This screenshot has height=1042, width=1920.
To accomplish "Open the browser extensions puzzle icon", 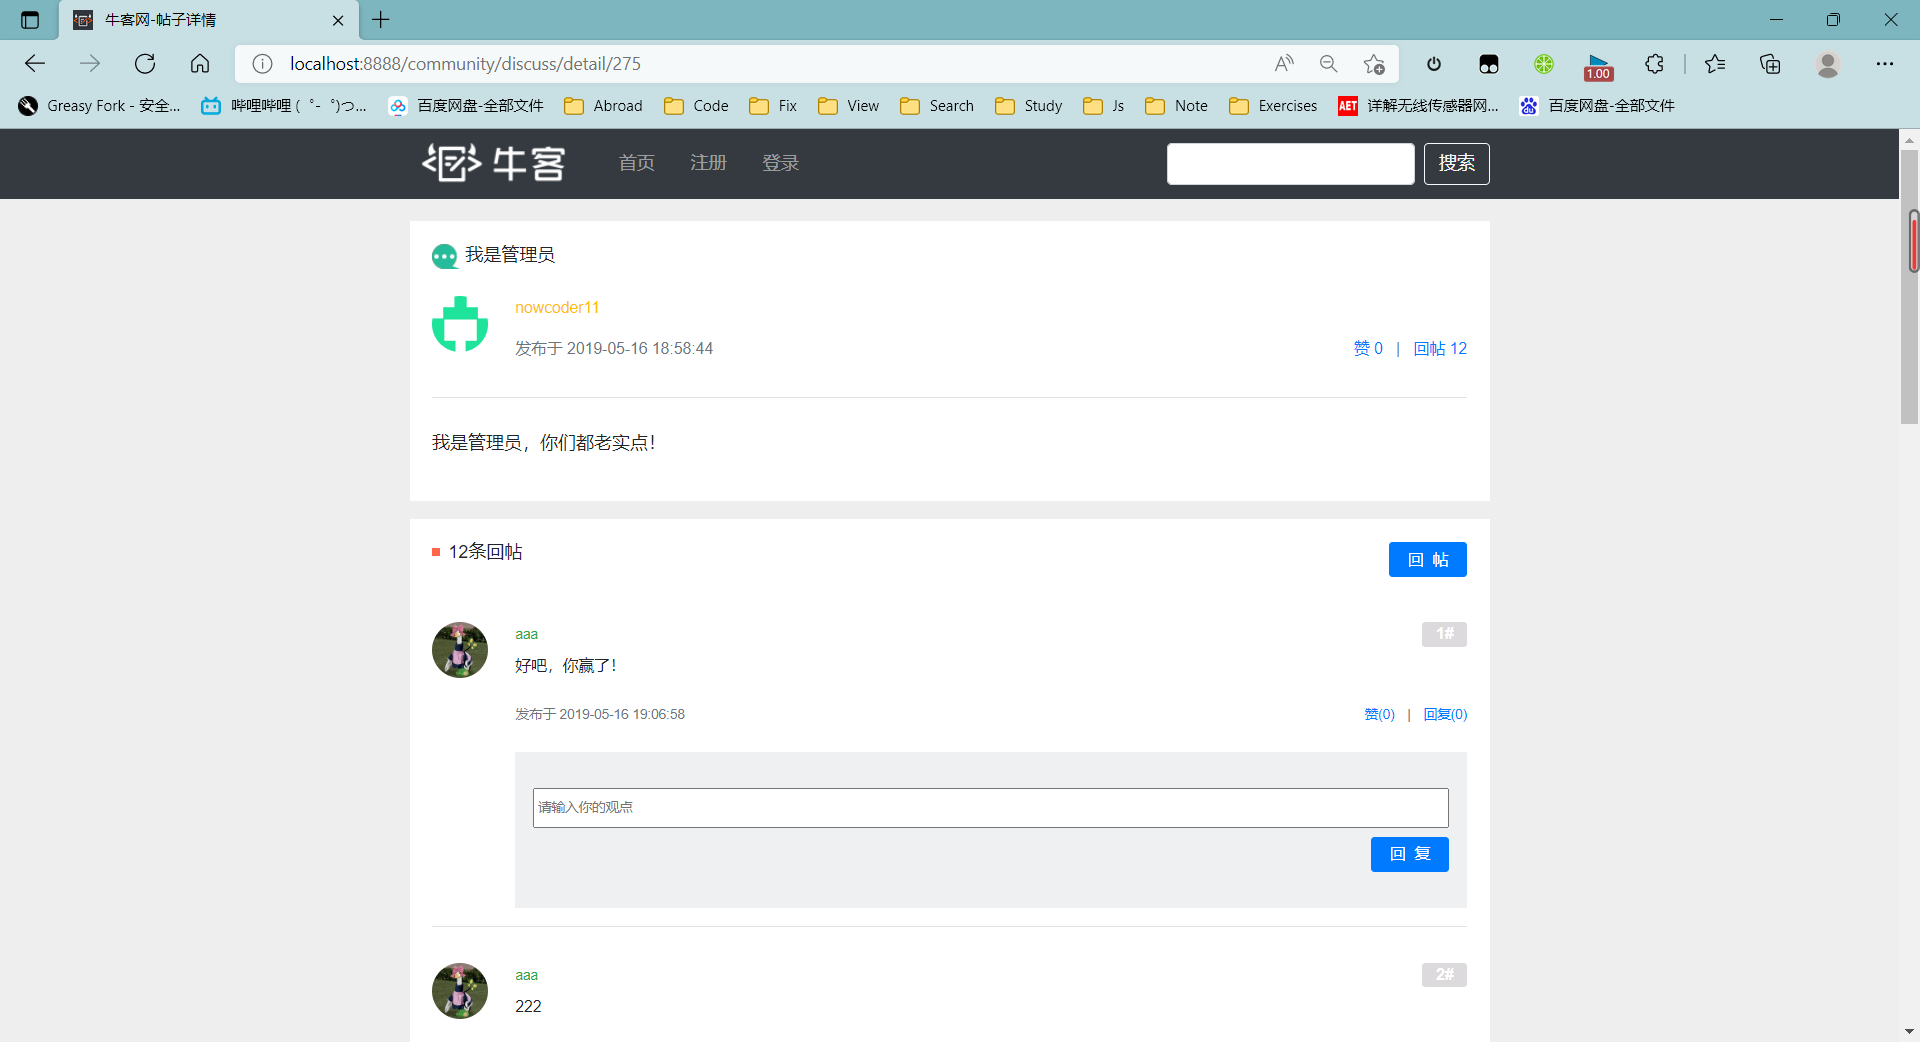I will click(1654, 64).
